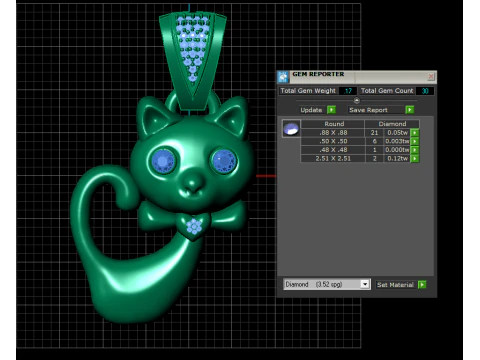Select the 2.51 X 2.51 size cell
The height and width of the screenshot is (360, 480).
click(x=333, y=159)
